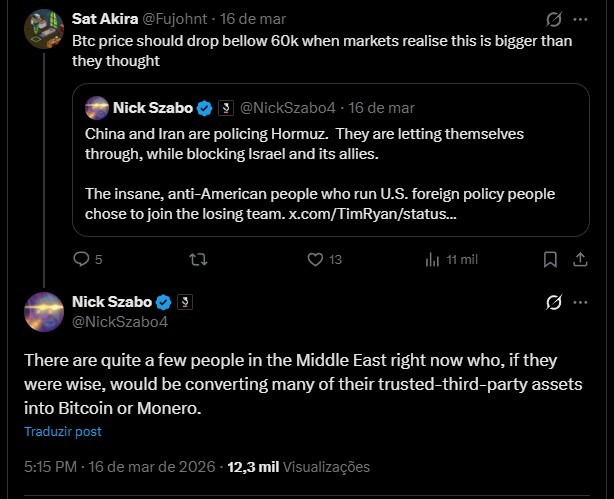Repost Sat Akira's tweet

point(198,259)
